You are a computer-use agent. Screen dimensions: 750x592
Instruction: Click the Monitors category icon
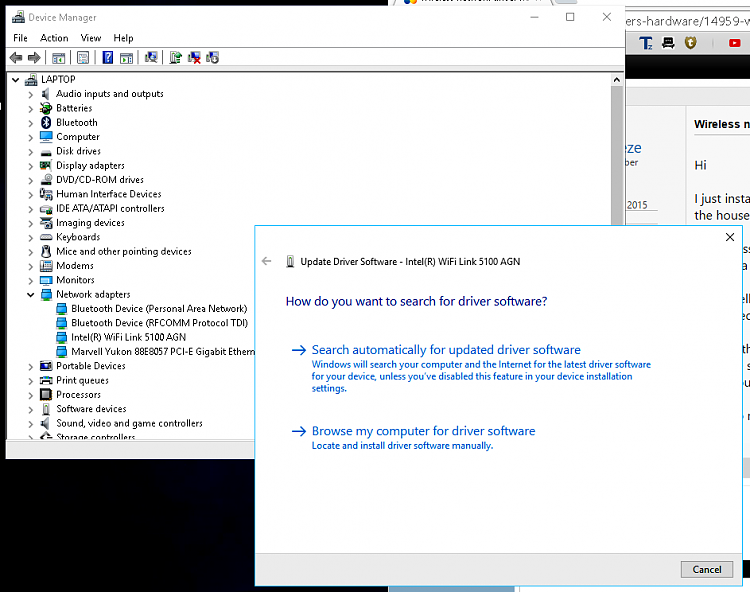click(46, 280)
